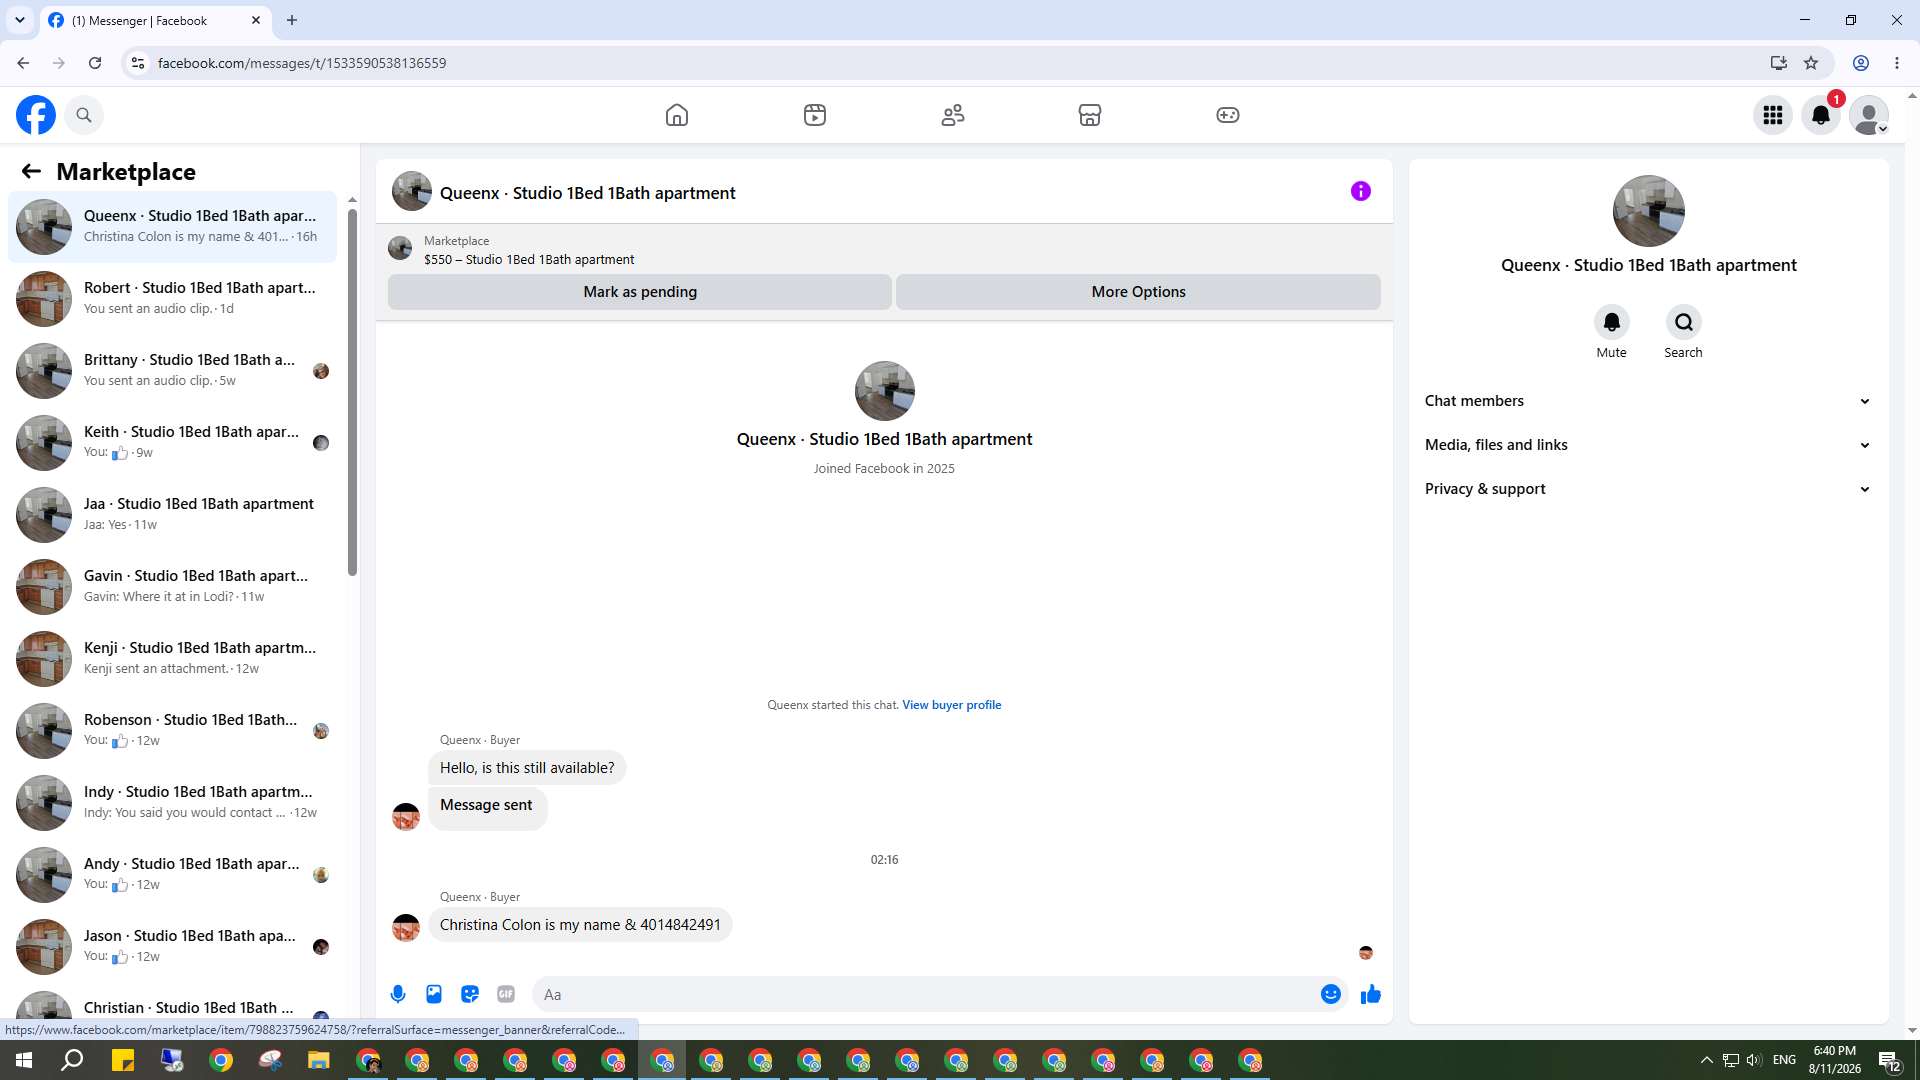Open the Facebook apps grid menu
The height and width of the screenshot is (1080, 1920).
tap(1773, 115)
